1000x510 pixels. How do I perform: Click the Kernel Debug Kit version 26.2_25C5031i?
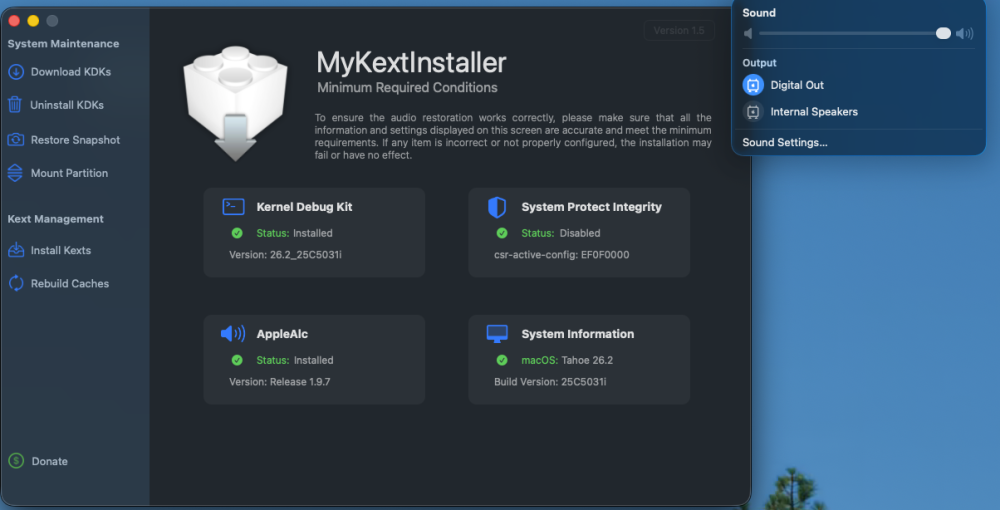click(x=285, y=254)
